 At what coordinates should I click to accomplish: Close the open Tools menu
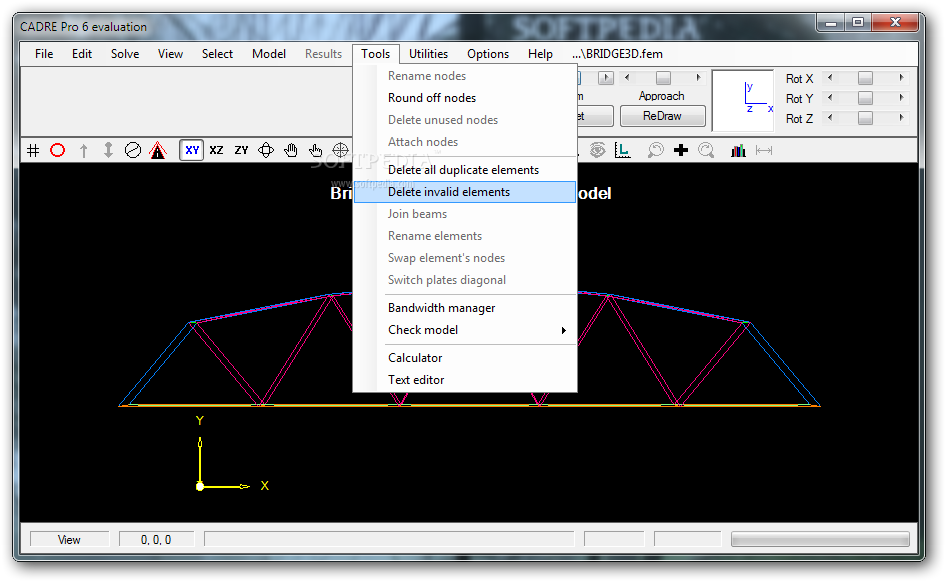[x=376, y=54]
